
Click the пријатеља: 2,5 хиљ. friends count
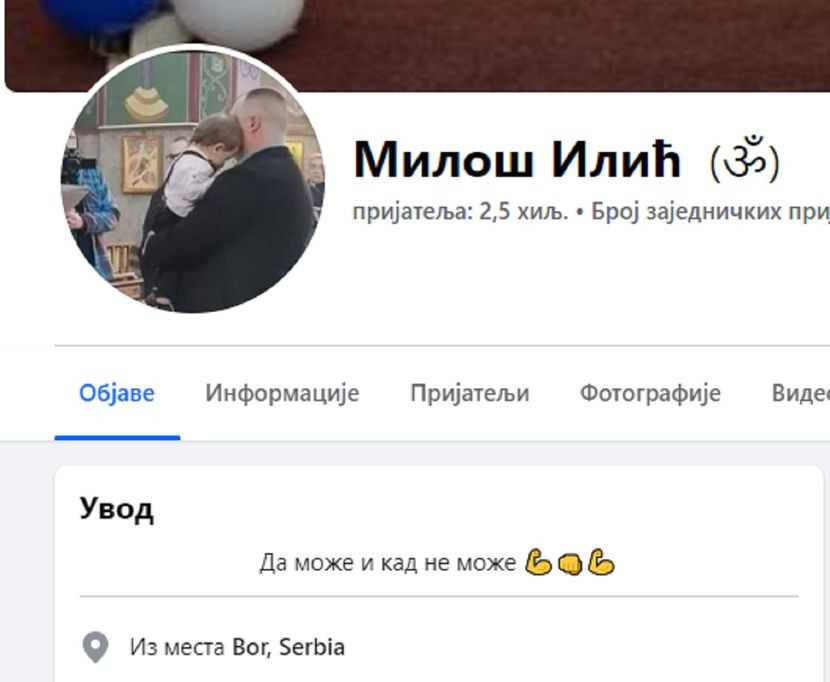(x=461, y=212)
